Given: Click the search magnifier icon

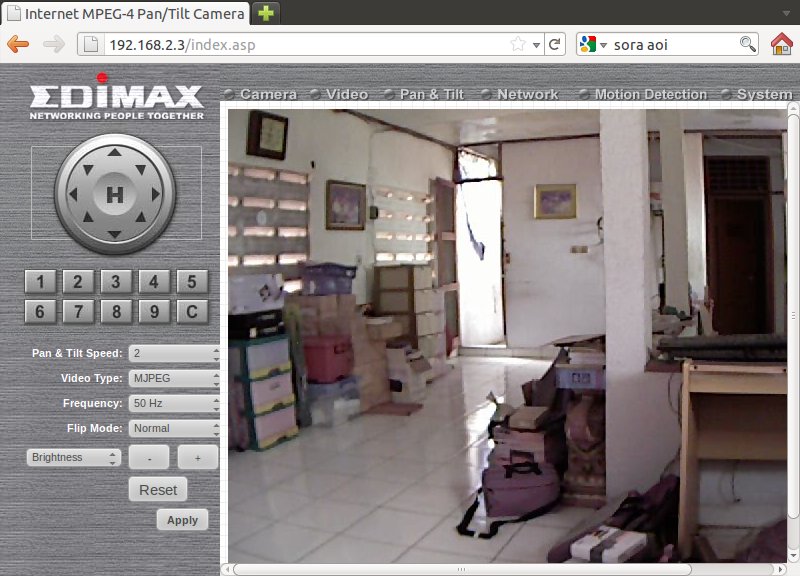Looking at the screenshot, I should [x=747, y=44].
